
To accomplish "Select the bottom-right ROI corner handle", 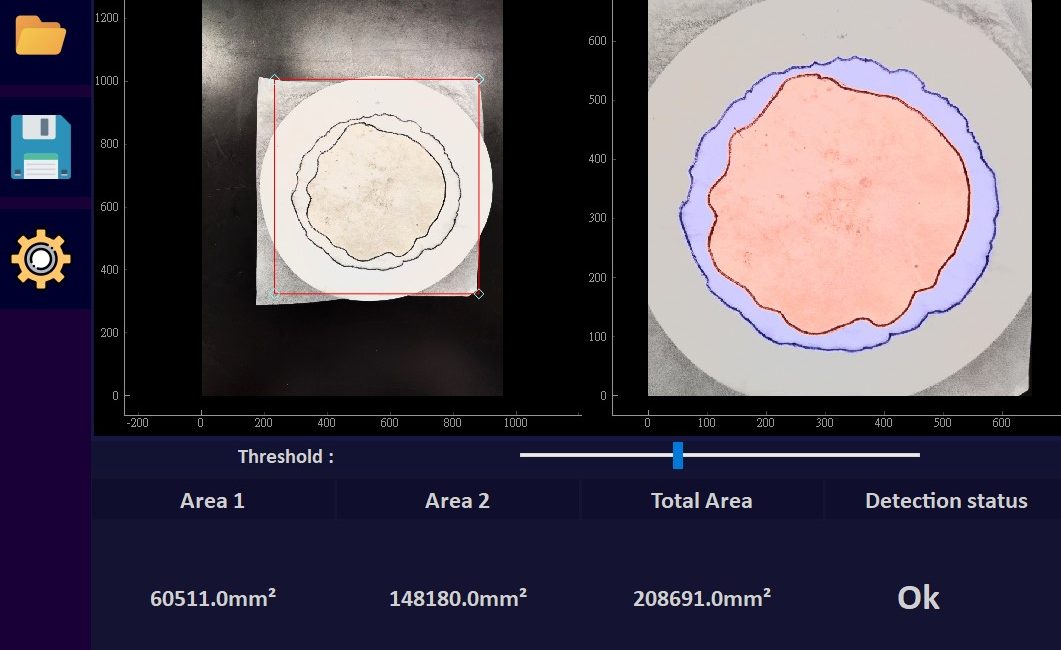I will [x=478, y=293].
